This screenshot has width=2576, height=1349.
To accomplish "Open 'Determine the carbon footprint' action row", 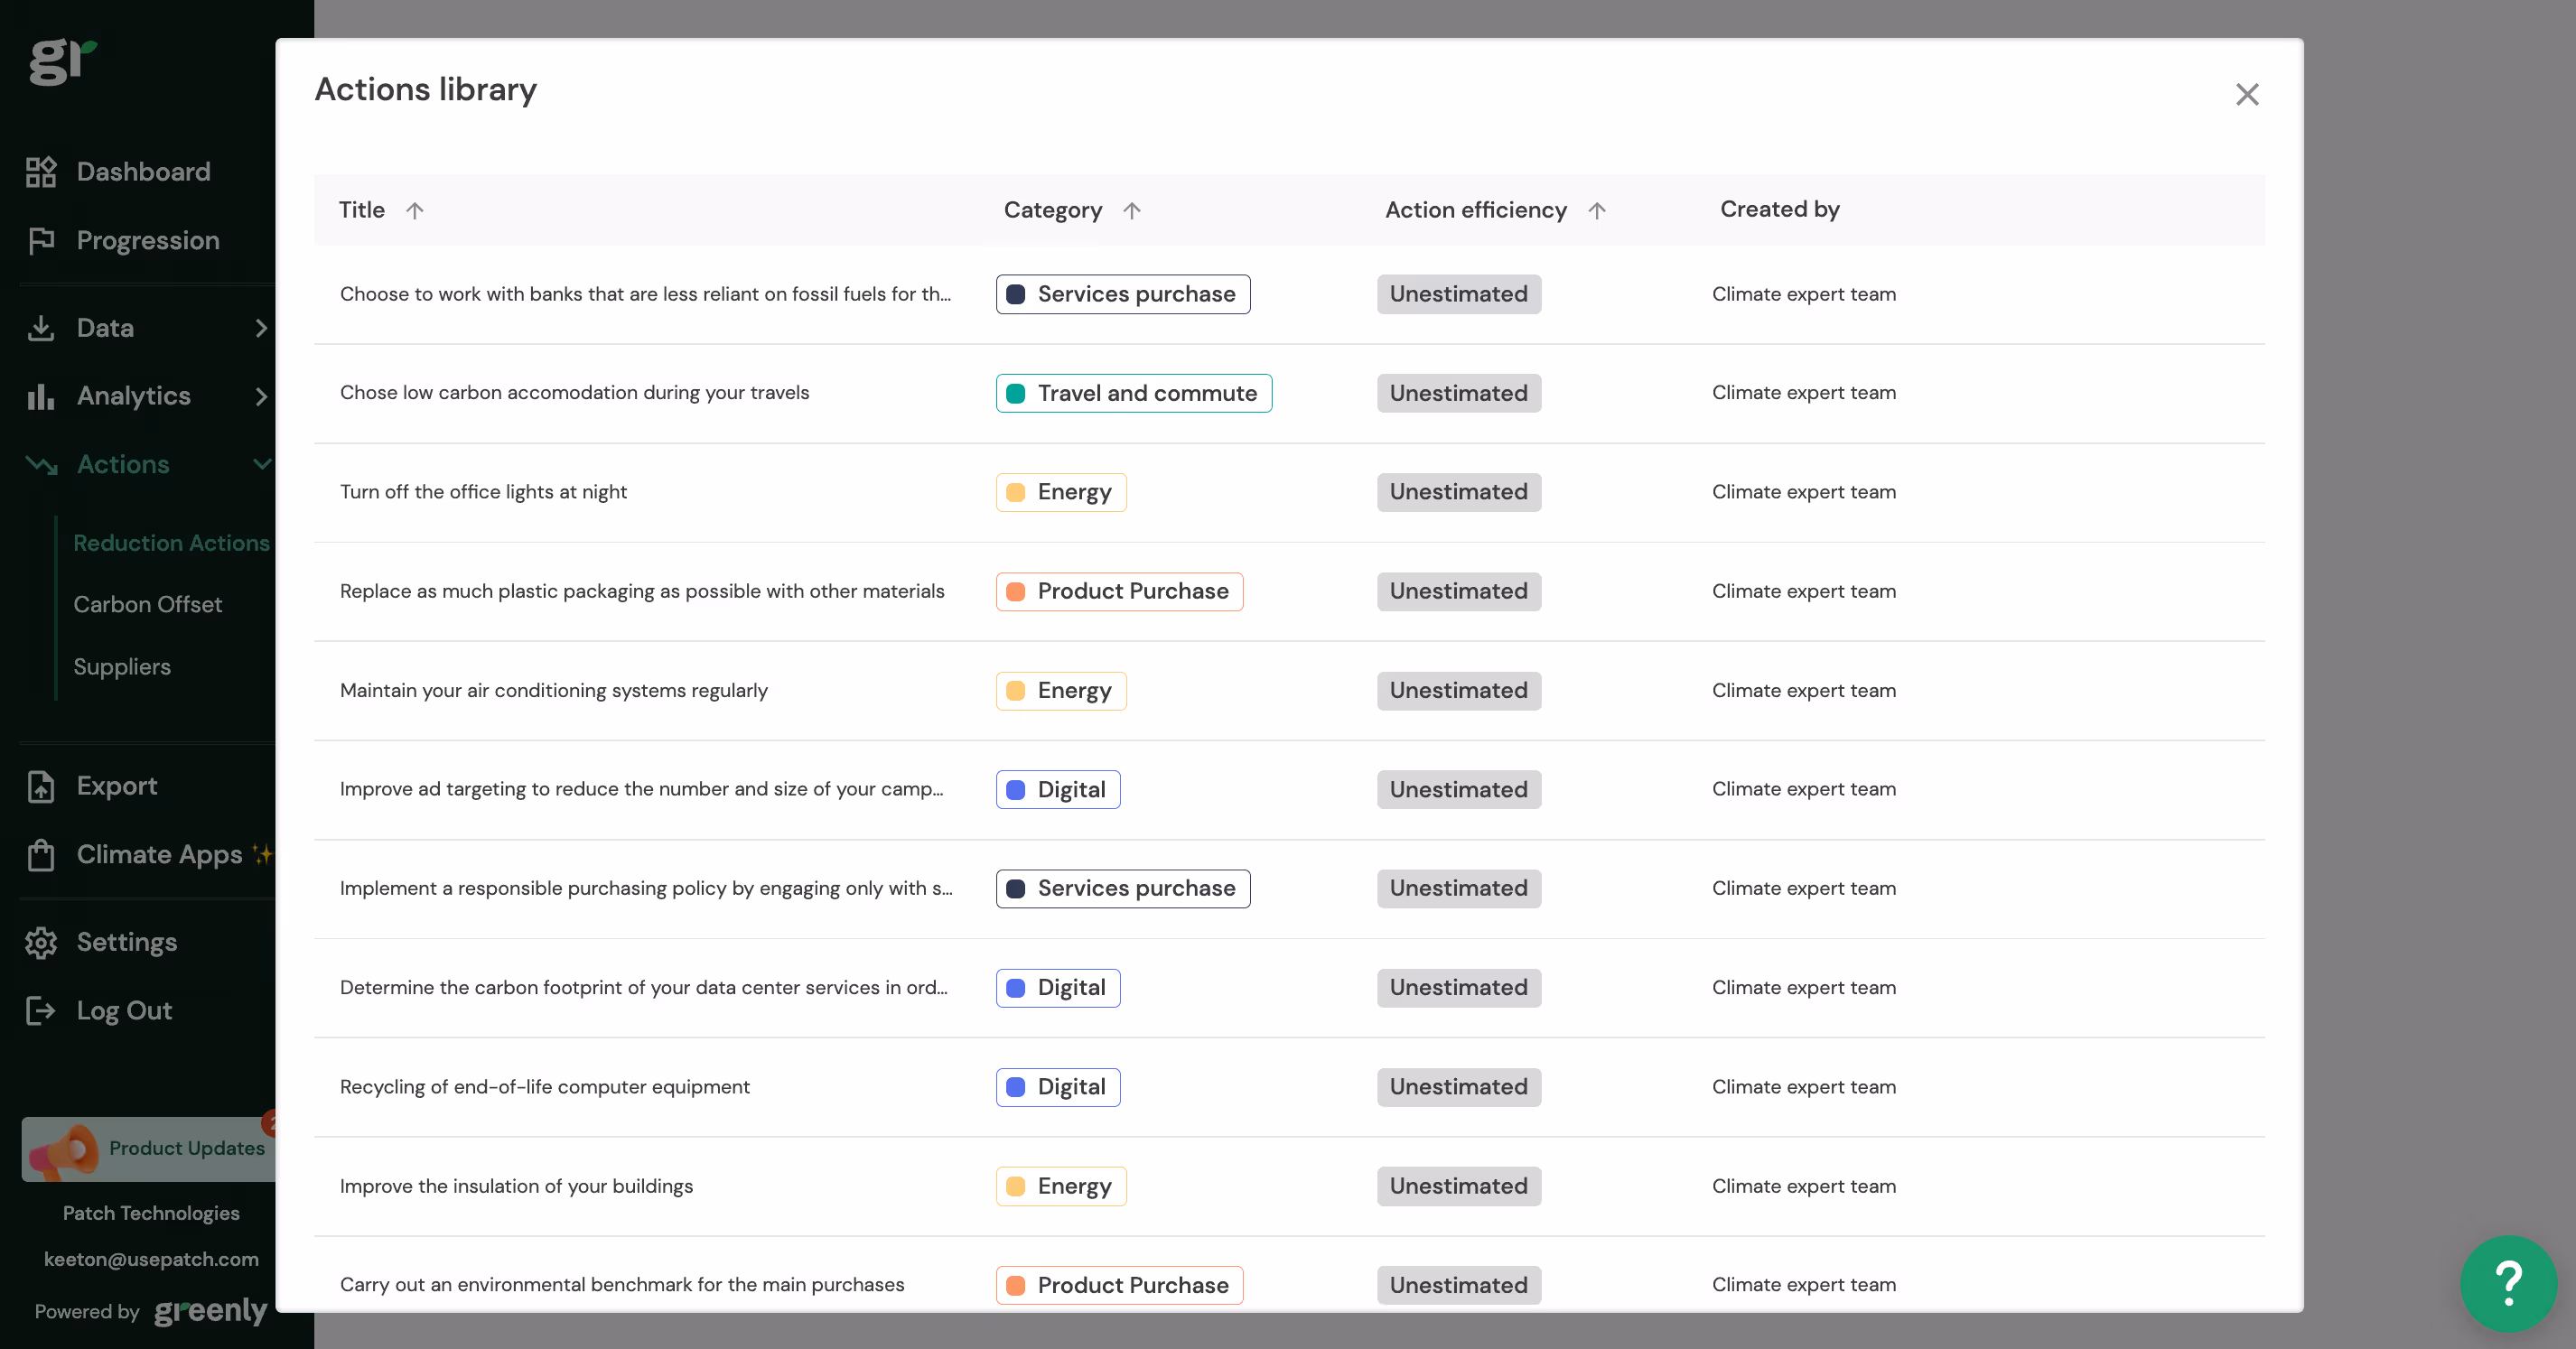I will (1289, 987).
